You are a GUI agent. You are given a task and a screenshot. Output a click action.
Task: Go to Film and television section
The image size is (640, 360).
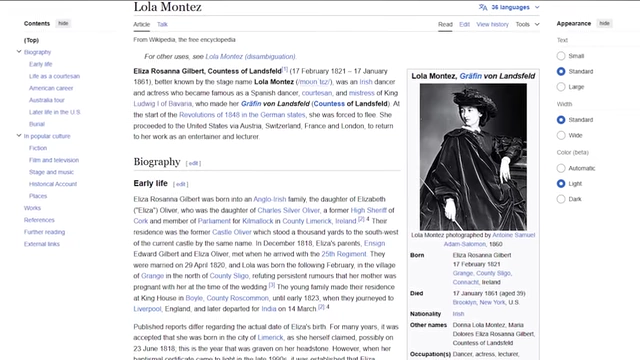(54, 160)
